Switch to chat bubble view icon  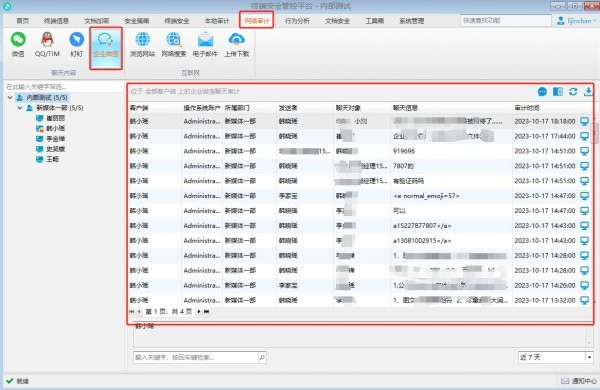point(542,91)
